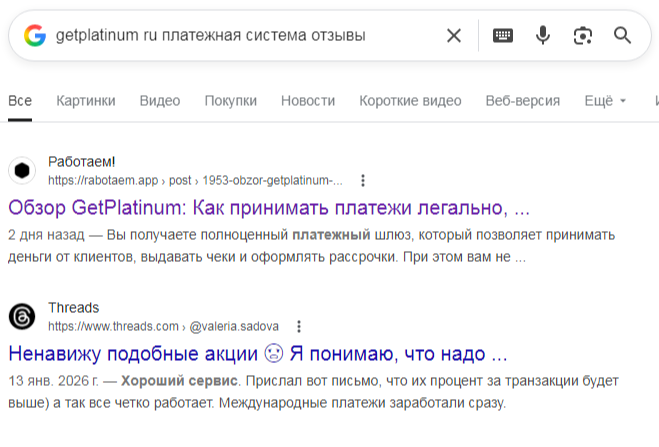This screenshot has height=447, width=659.
Task: Switch to the Видео tab
Action: [x=160, y=101]
